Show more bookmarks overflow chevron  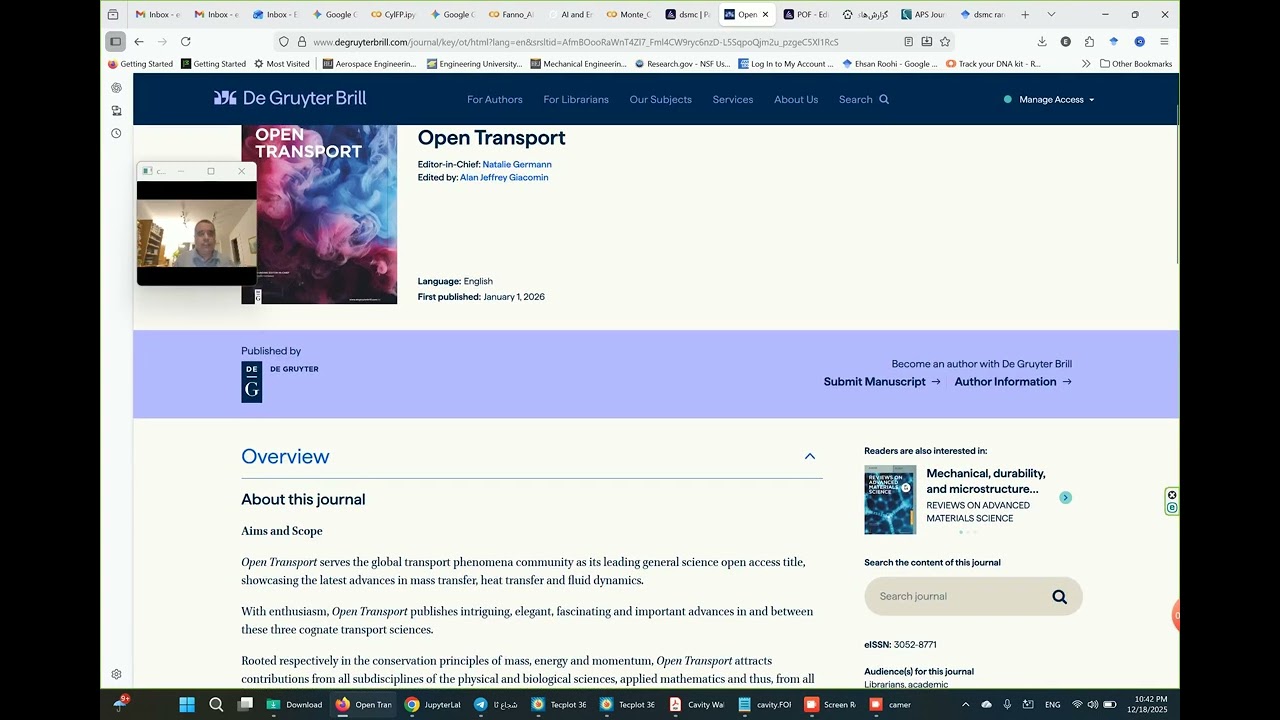coord(1086,64)
